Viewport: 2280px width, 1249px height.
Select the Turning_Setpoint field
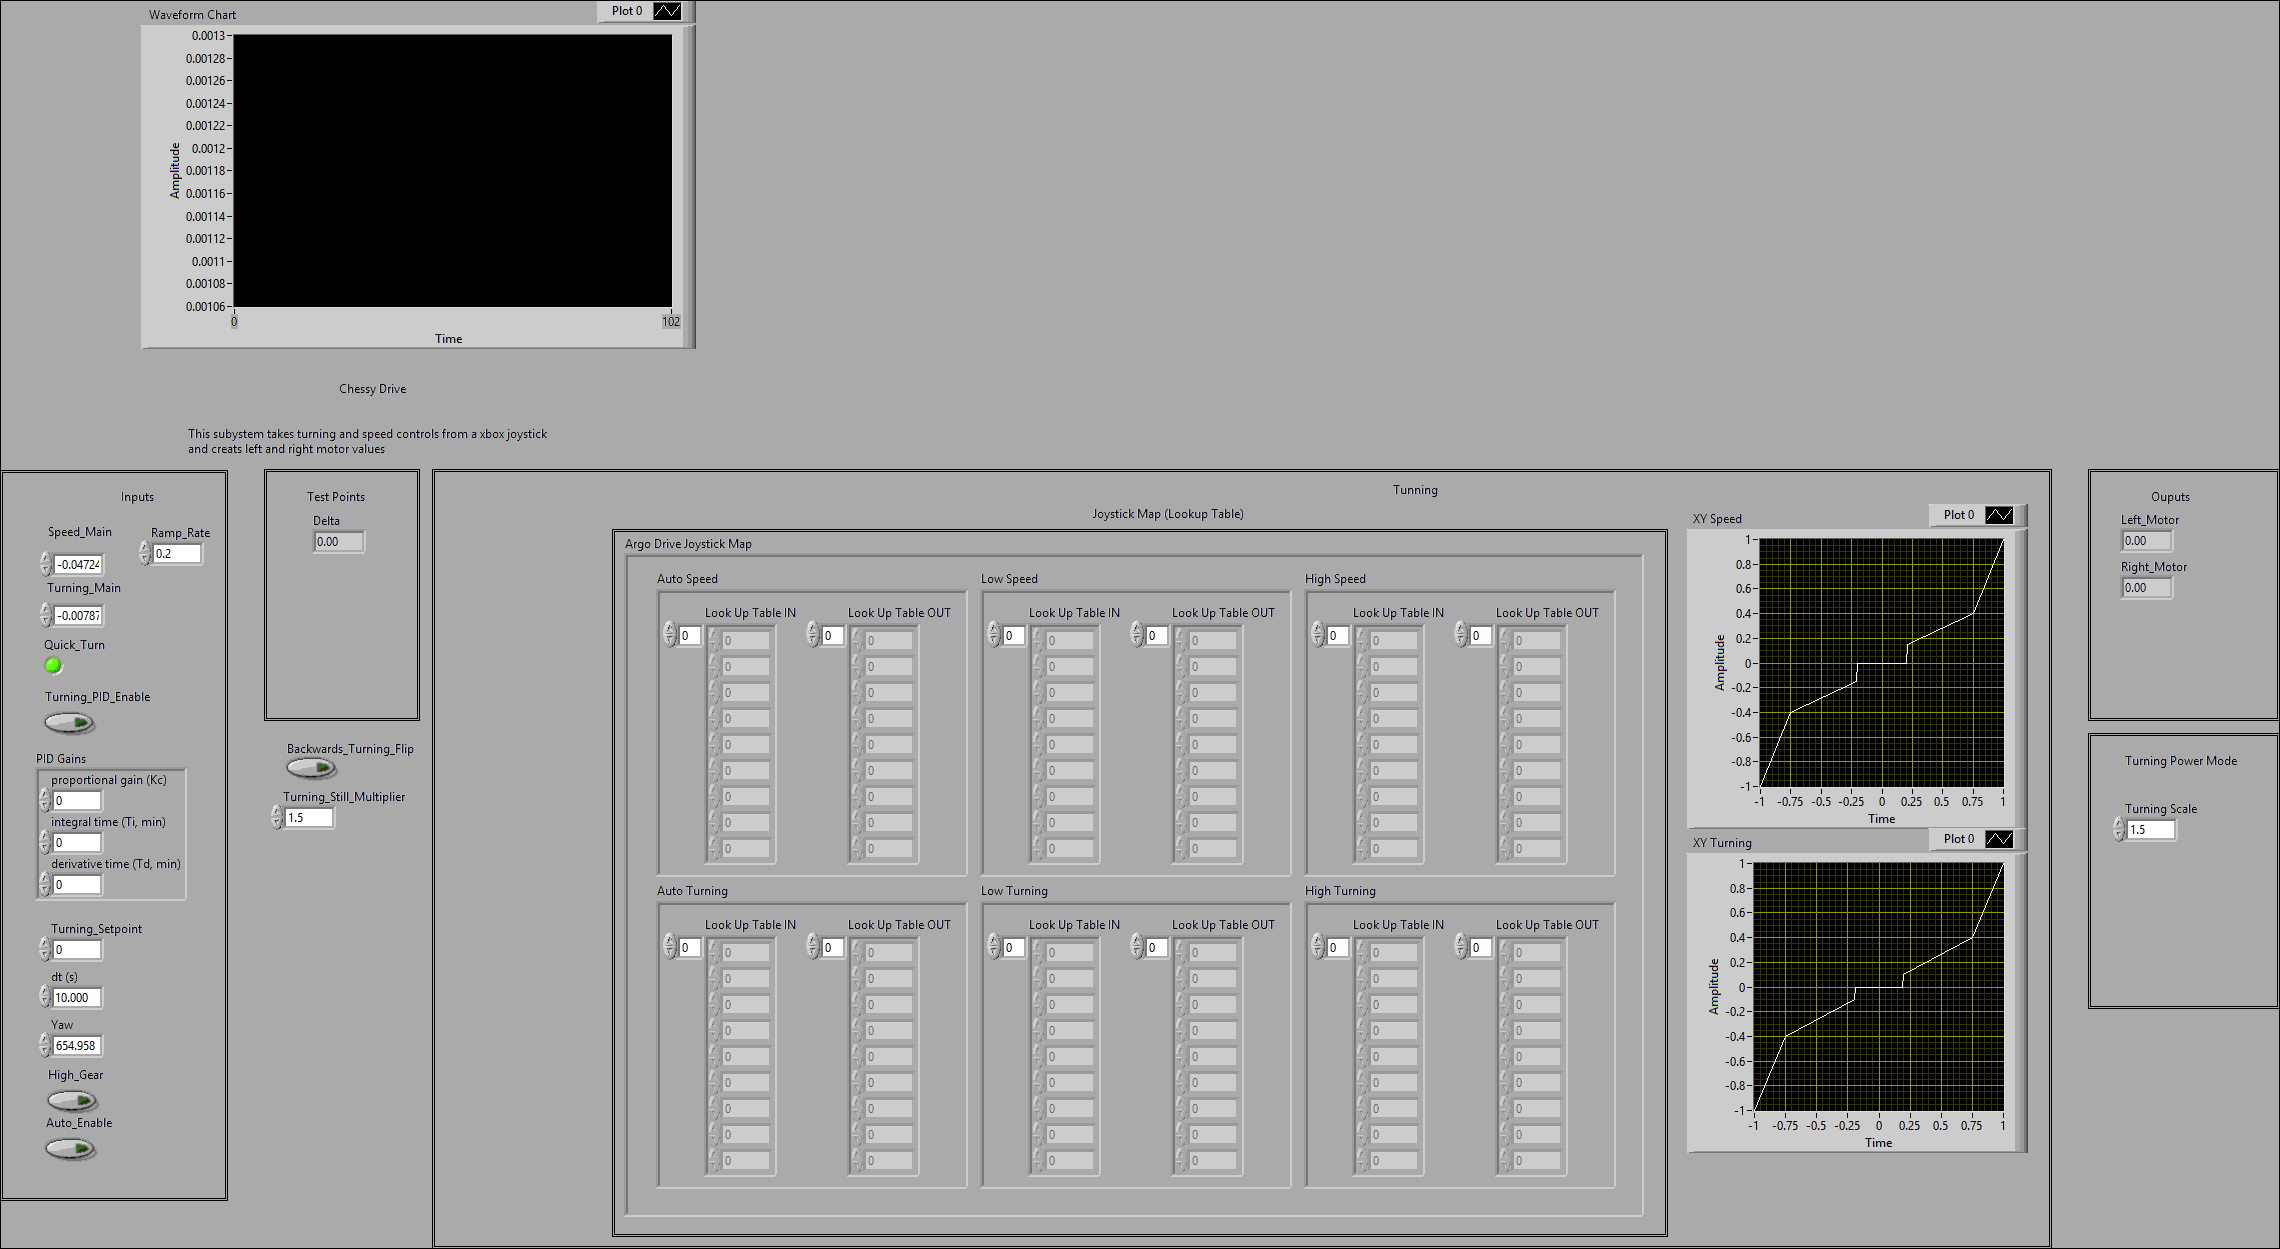tap(75, 949)
